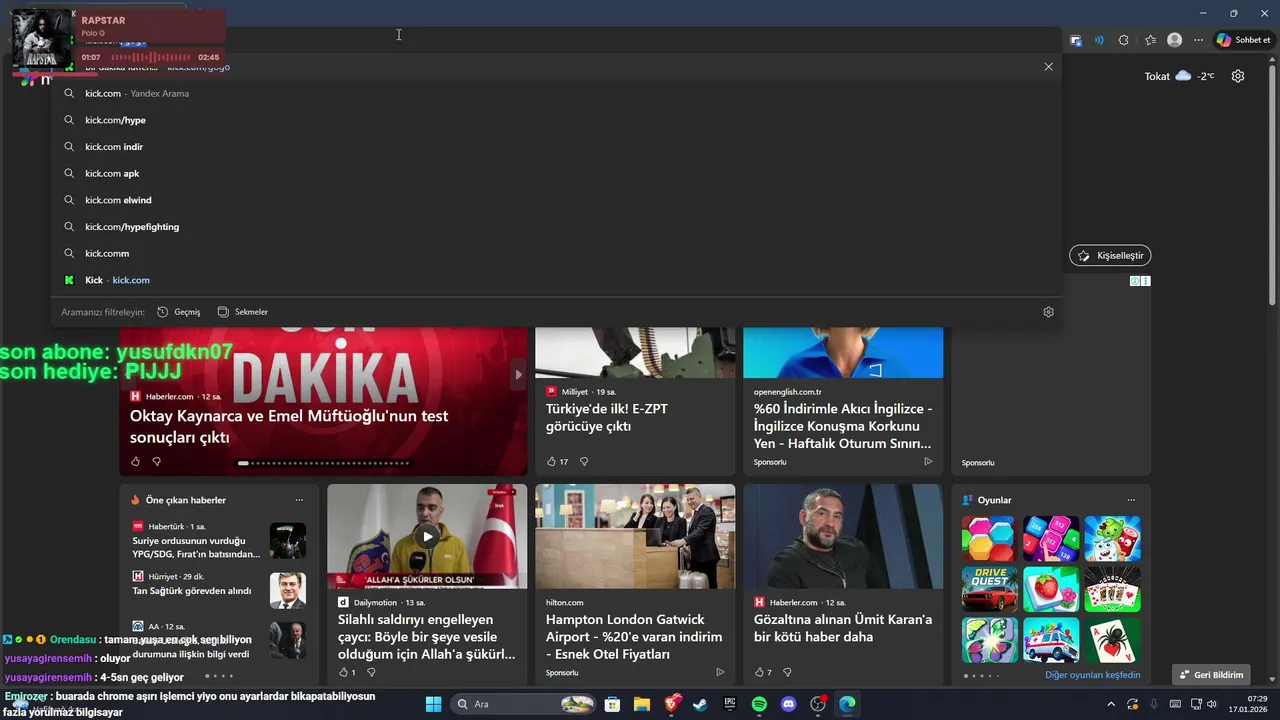This screenshot has height=720, width=1280.
Task: Click the Read aloud sound waves icon
Action: tap(1099, 40)
